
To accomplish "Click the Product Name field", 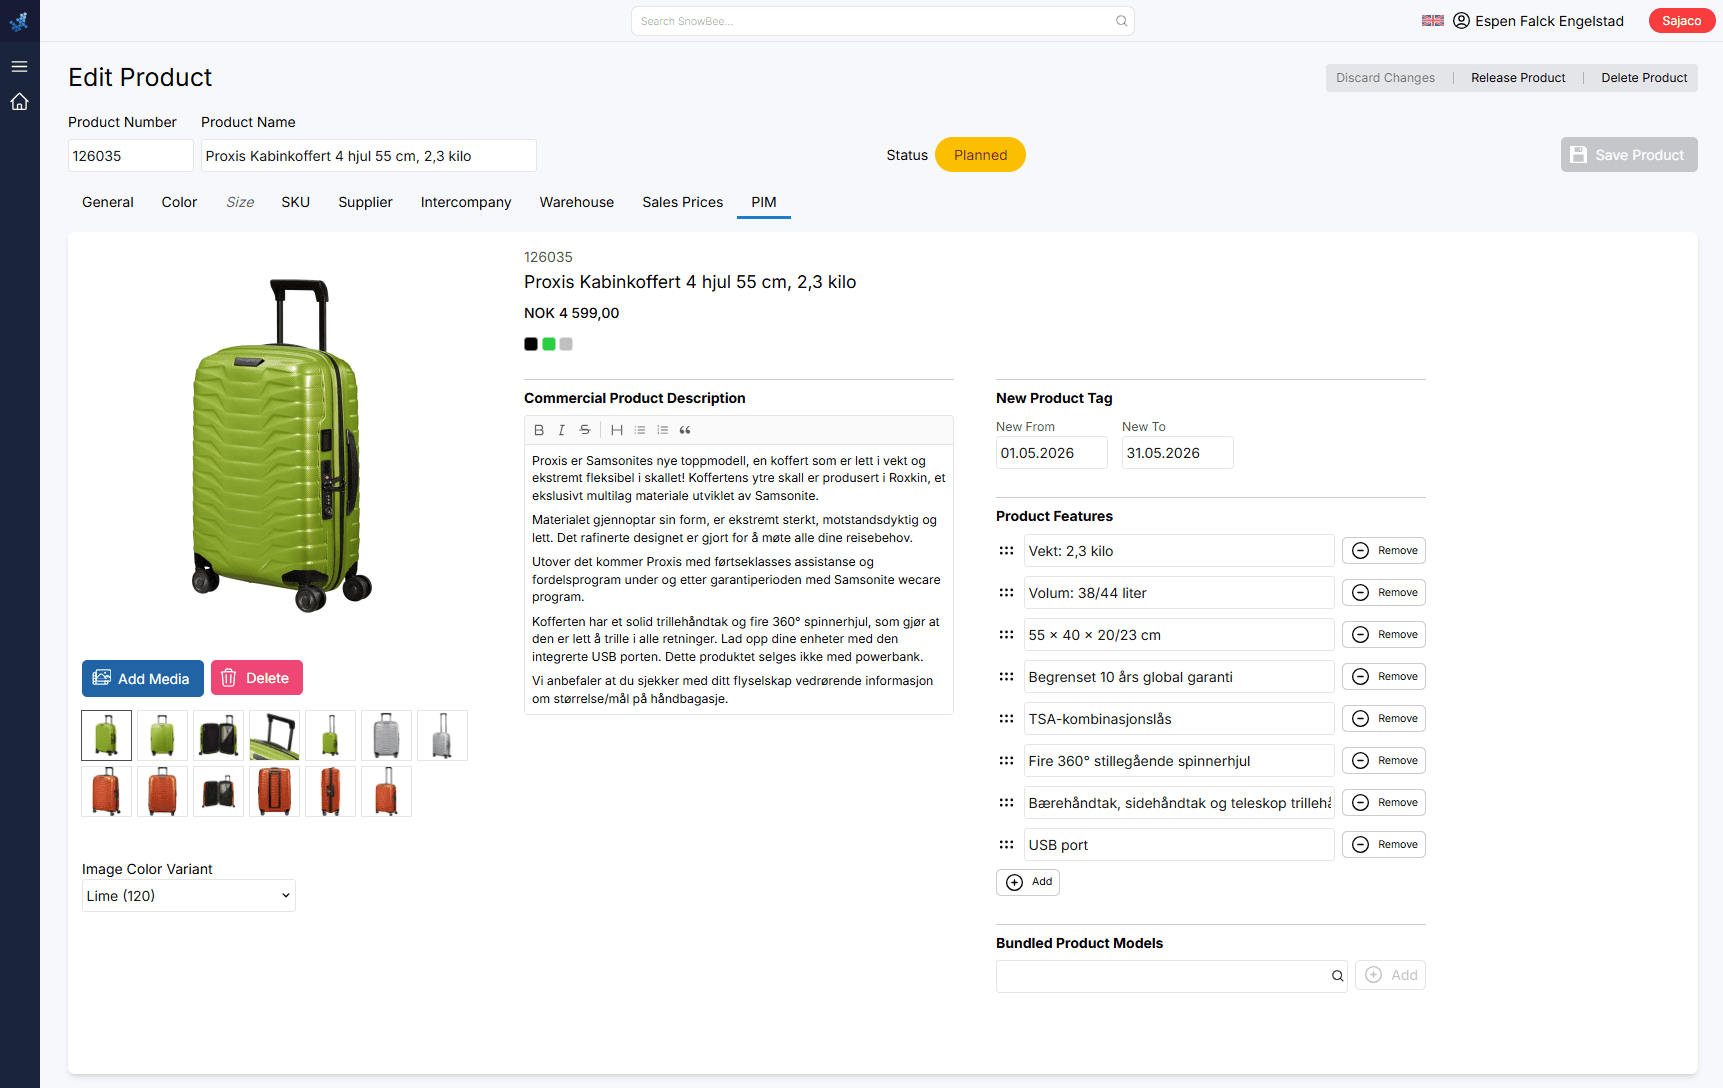I will click(369, 156).
